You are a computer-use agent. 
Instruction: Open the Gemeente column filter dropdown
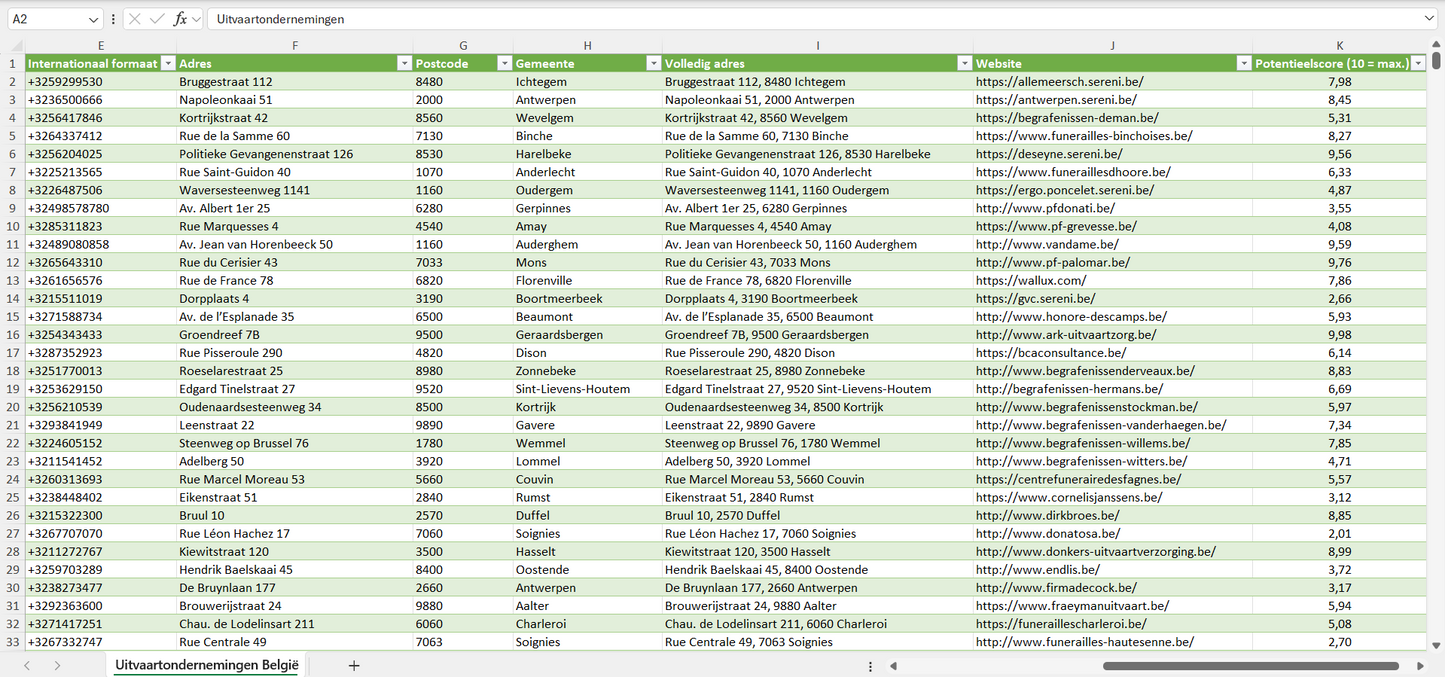652,63
